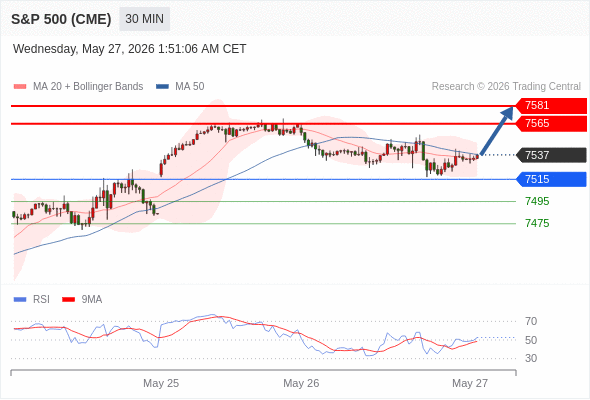Click the blue upward forecast arrow

pos(497,130)
